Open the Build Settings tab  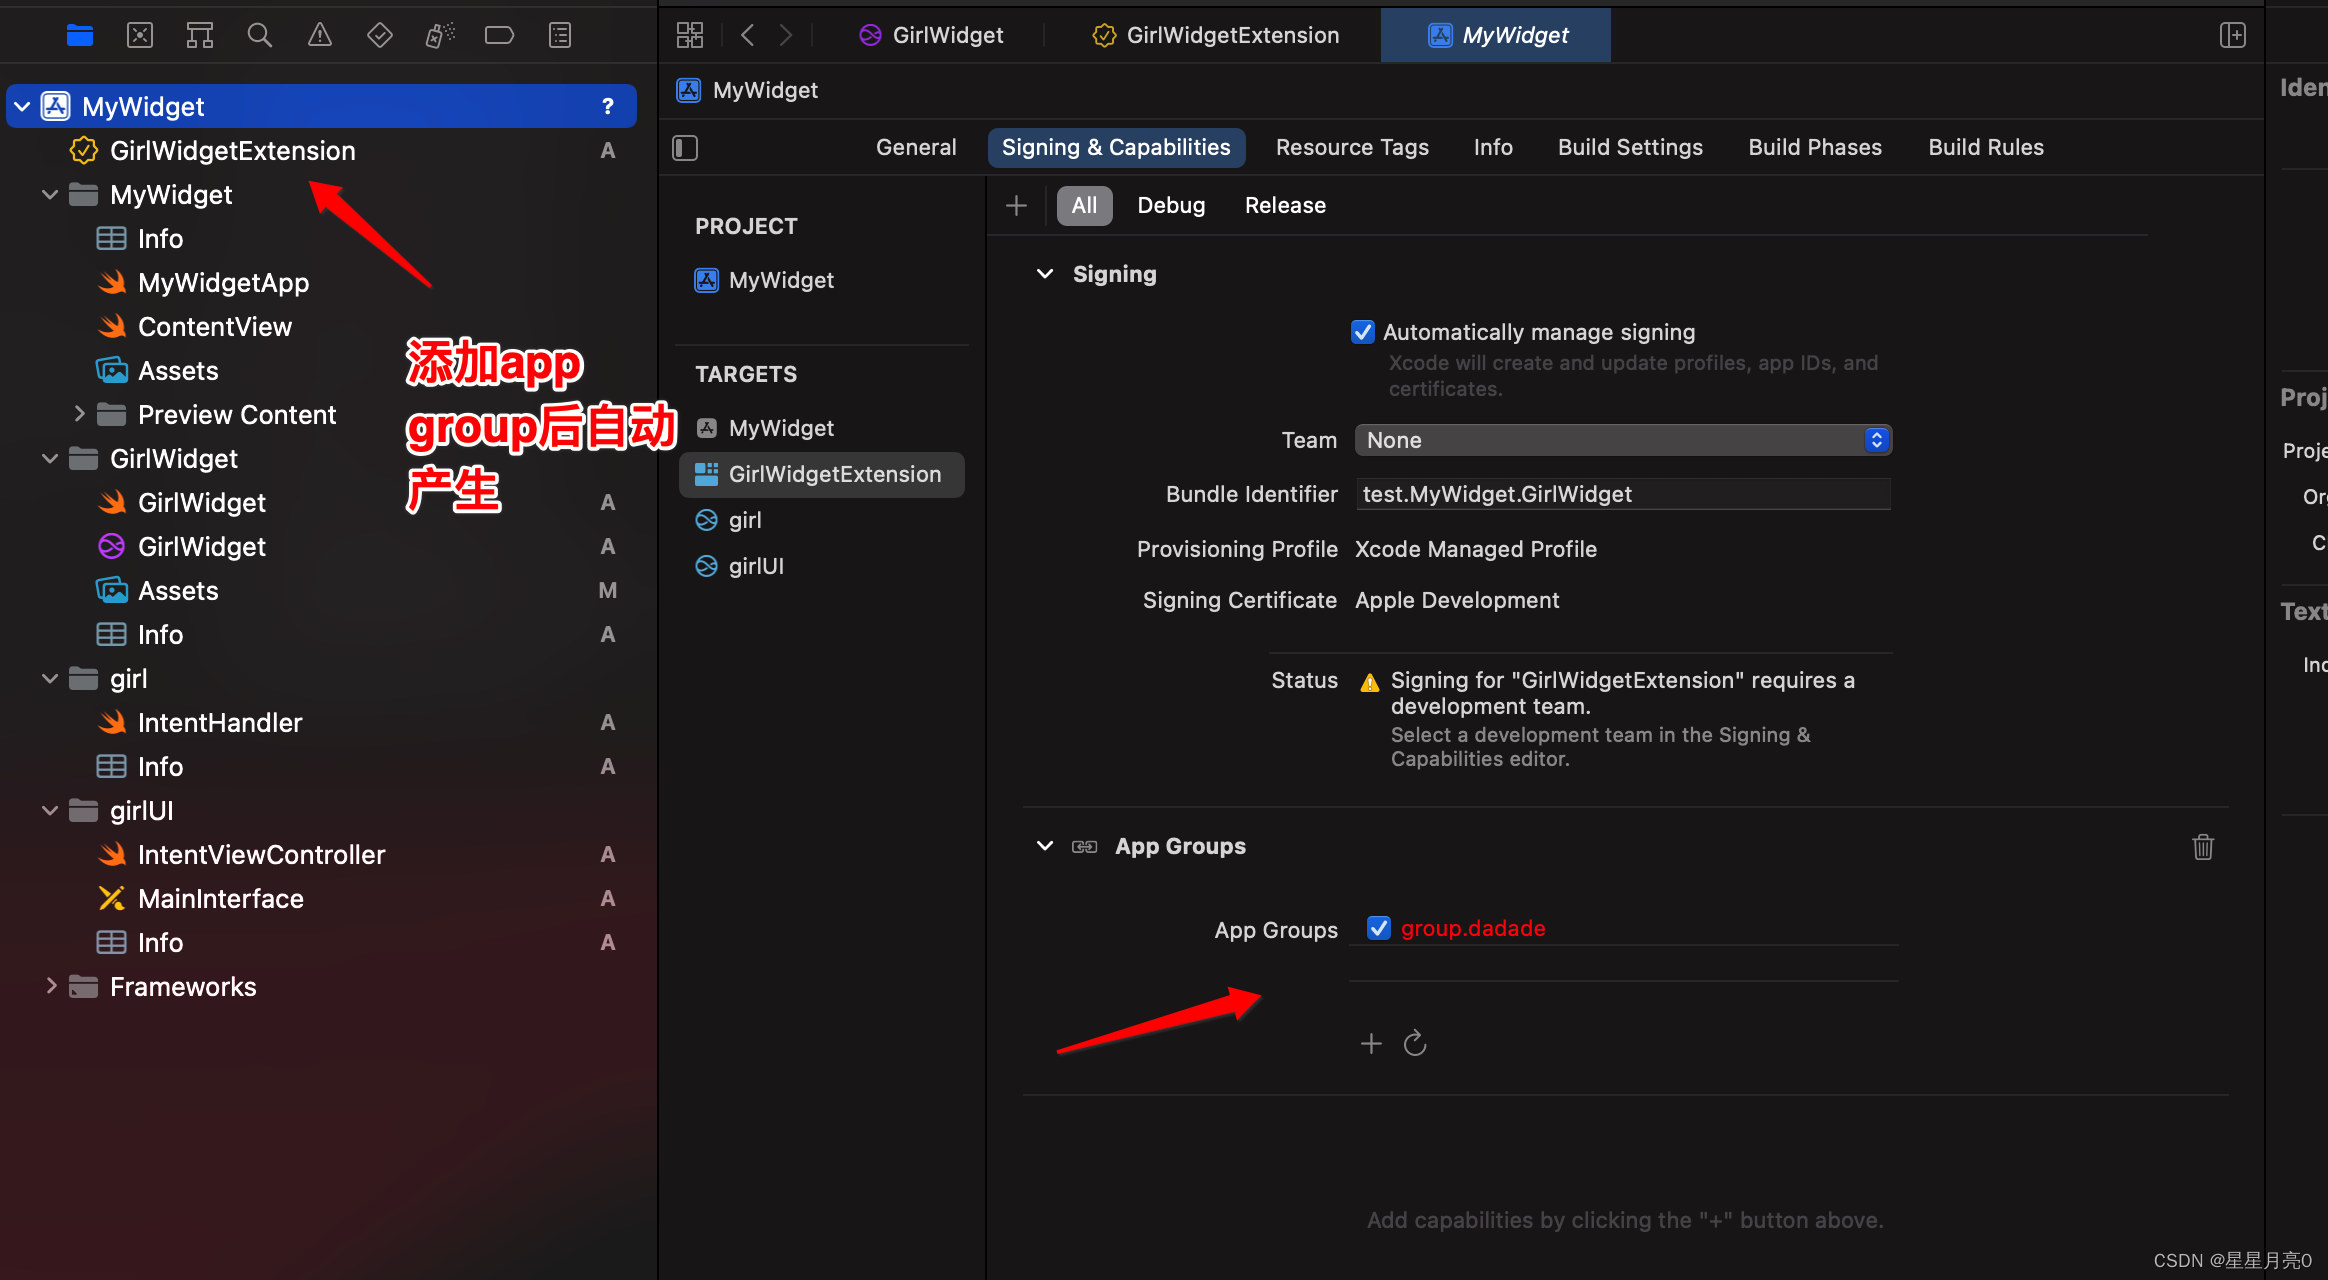click(1630, 148)
